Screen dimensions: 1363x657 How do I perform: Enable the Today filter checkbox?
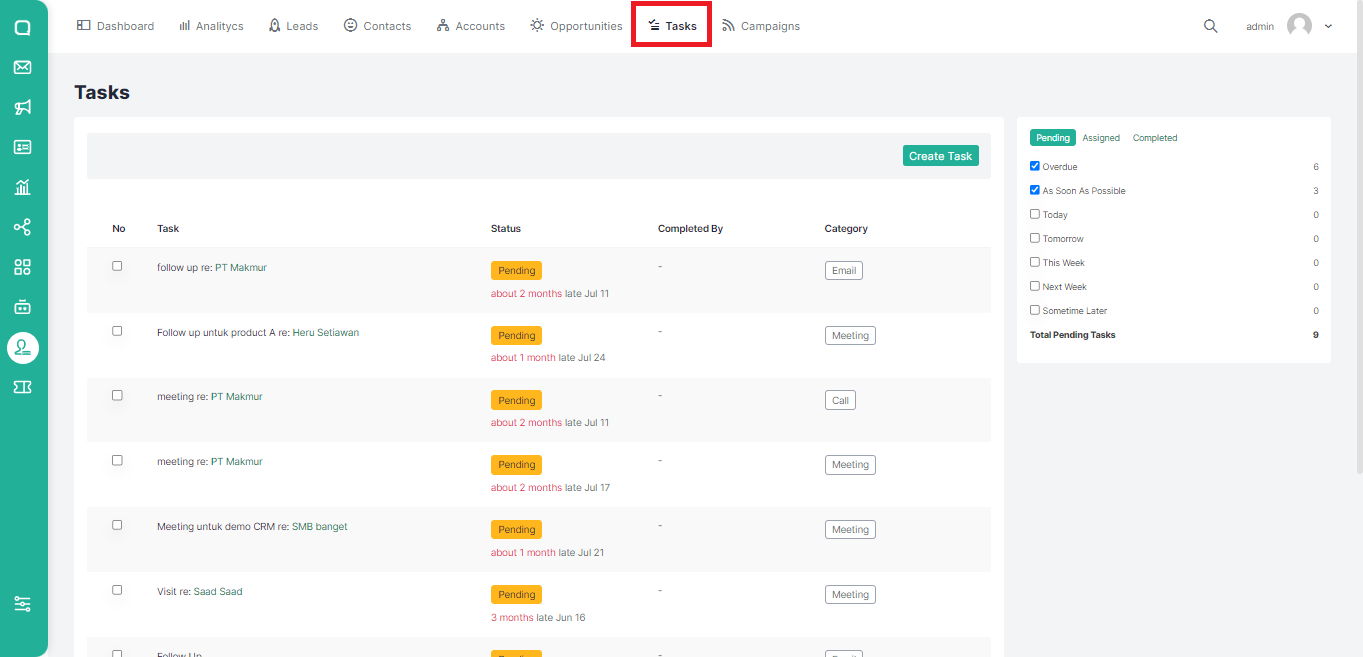(1035, 214)
